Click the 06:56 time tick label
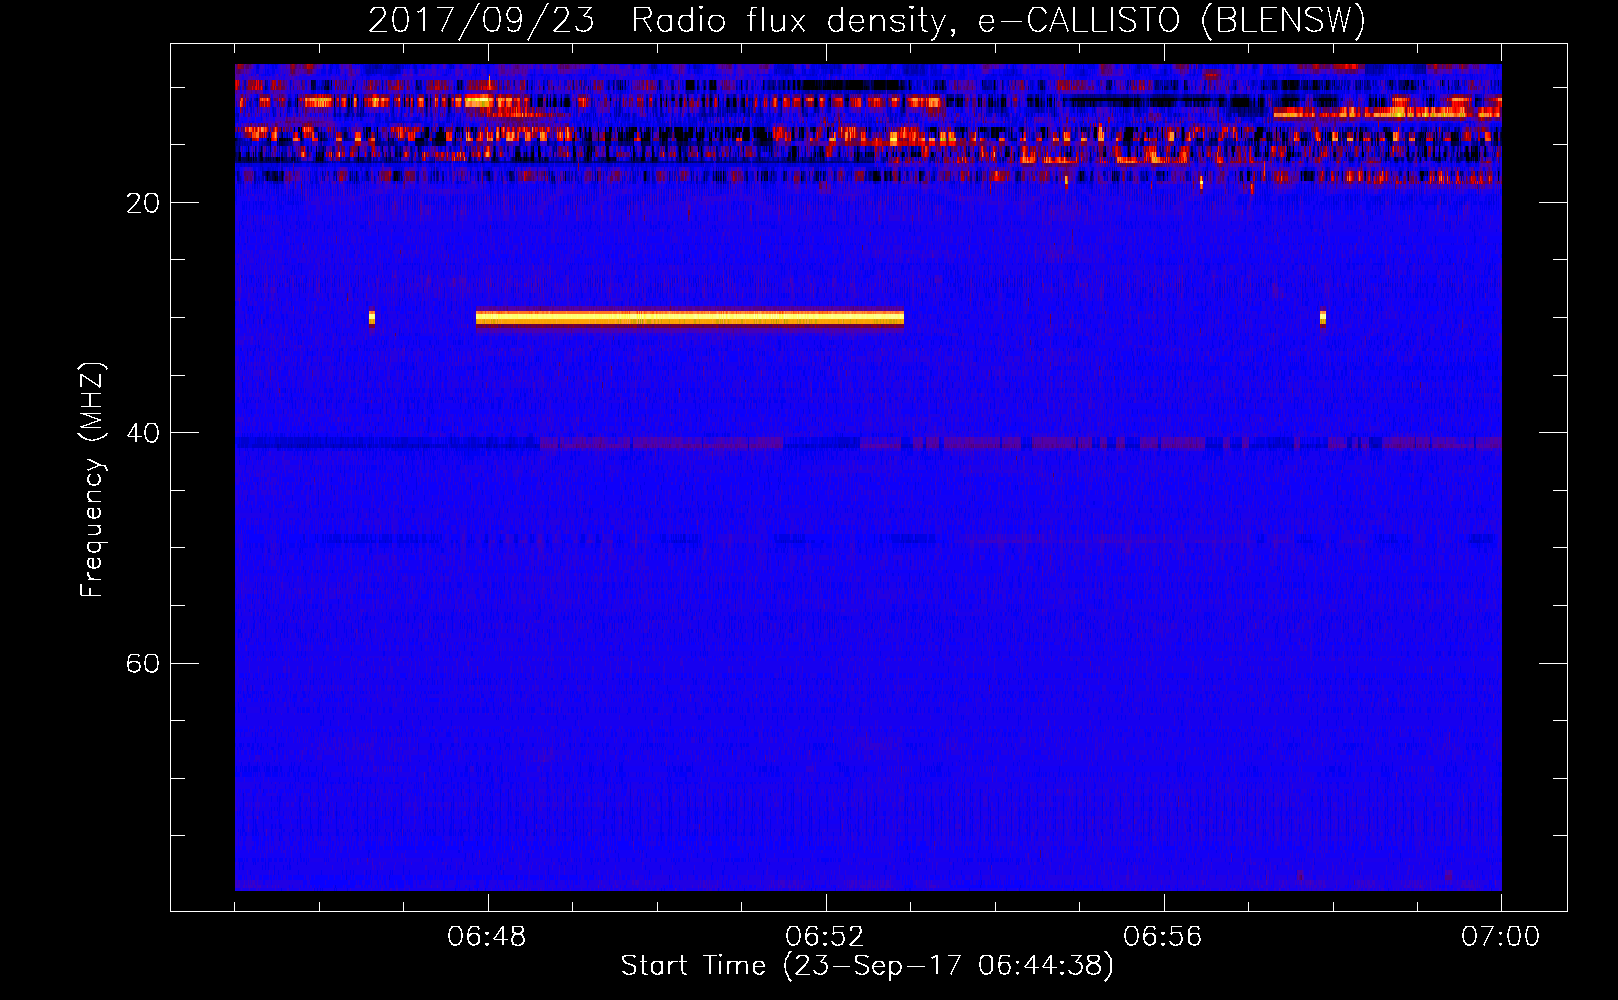 point(1163,937)
